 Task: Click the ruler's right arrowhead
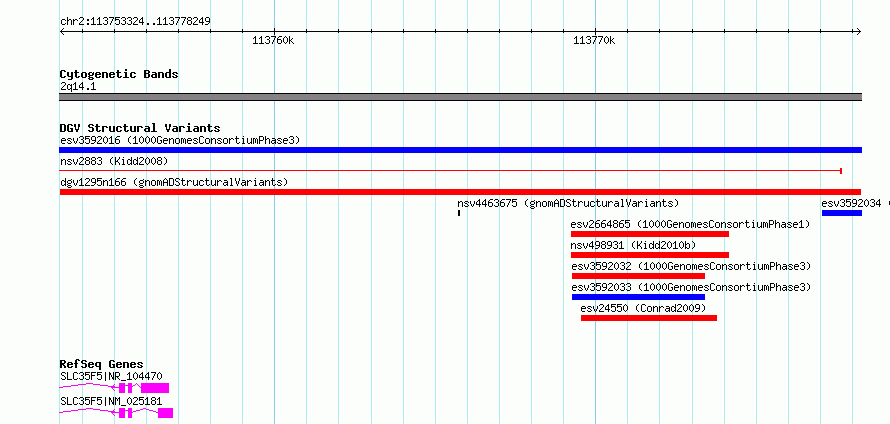point(859,31)
